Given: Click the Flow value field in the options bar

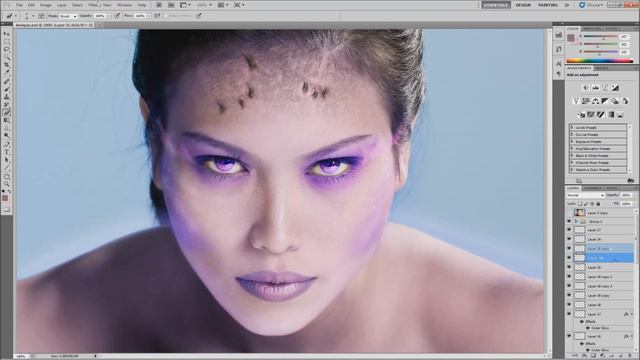Looking at the screenshot, I should pos(140,16).
